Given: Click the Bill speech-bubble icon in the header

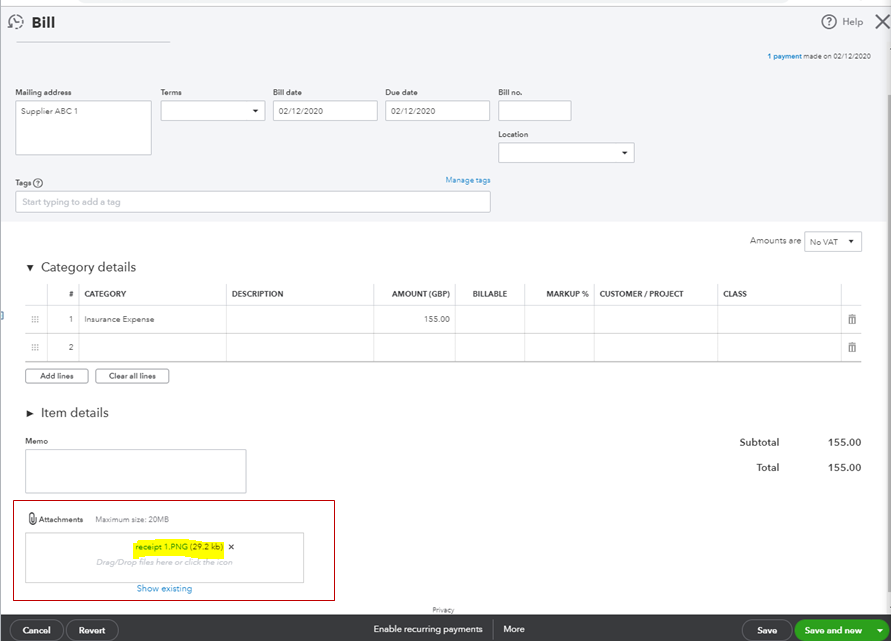Looking at the screenshot, I should click(x=15, y=20).
